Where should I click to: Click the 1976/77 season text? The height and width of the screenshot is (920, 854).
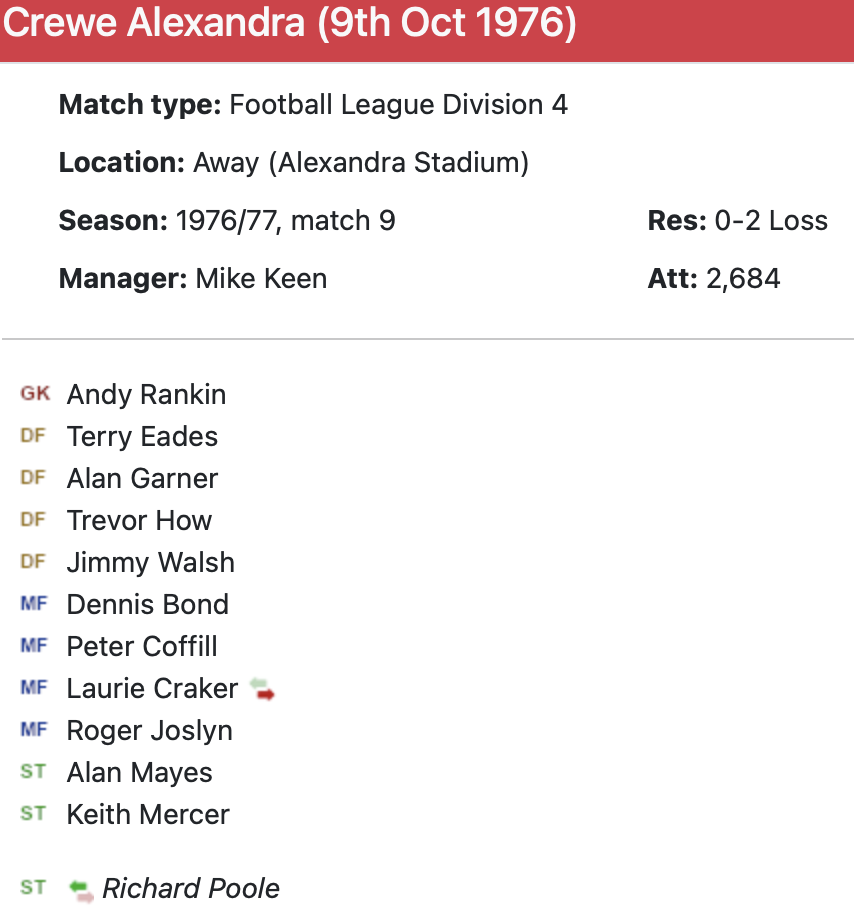click(228, 220)
